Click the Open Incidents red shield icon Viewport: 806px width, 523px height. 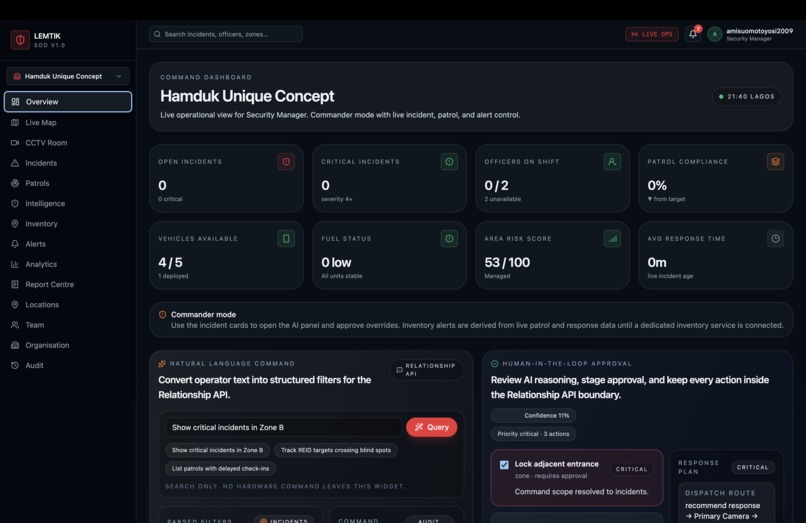pos(286,161)
